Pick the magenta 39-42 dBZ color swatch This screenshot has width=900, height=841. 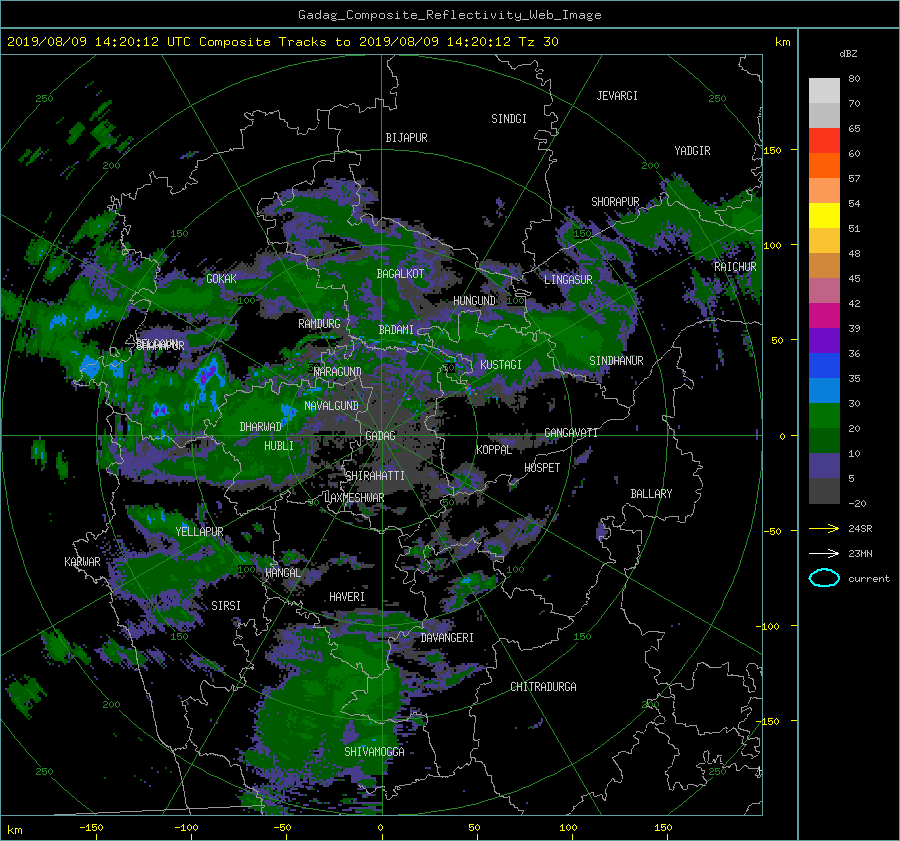[x=824, y=316]
